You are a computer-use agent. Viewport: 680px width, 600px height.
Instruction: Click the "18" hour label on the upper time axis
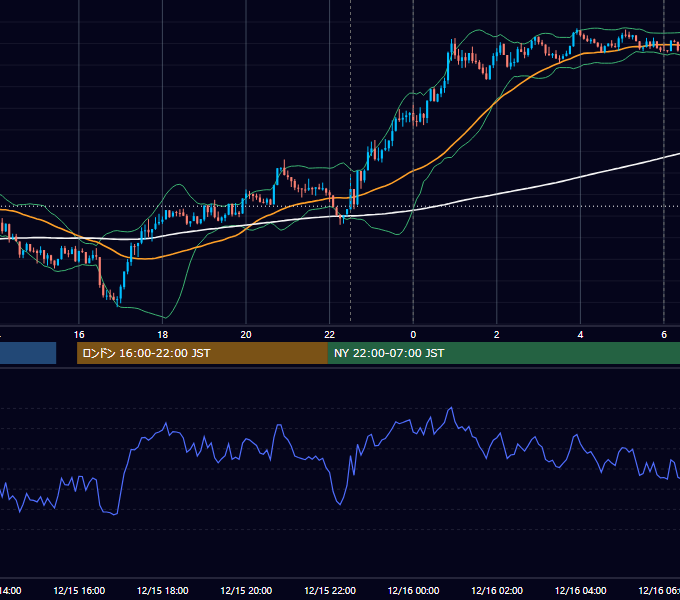pyautogui.click(x=163, y=335)
